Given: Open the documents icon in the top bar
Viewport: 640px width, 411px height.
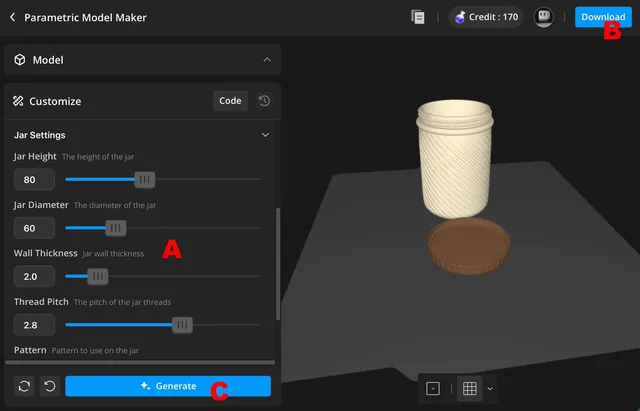Looking at the screenshot, I should [417, 17].
